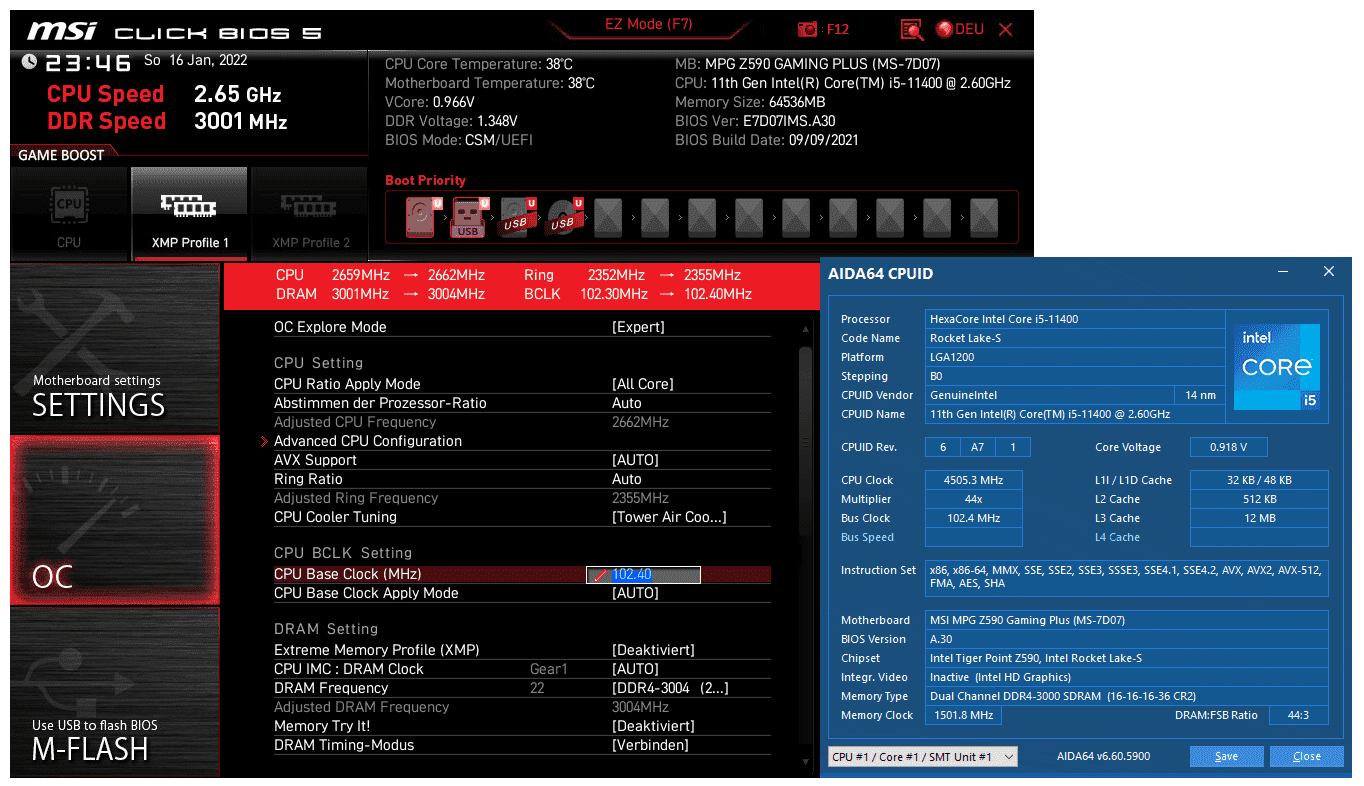Image resolution: width=1364 pixels, height=786 pixels.
Task: Click the scroll-up arrow of settings list
Action: [806, 330]
